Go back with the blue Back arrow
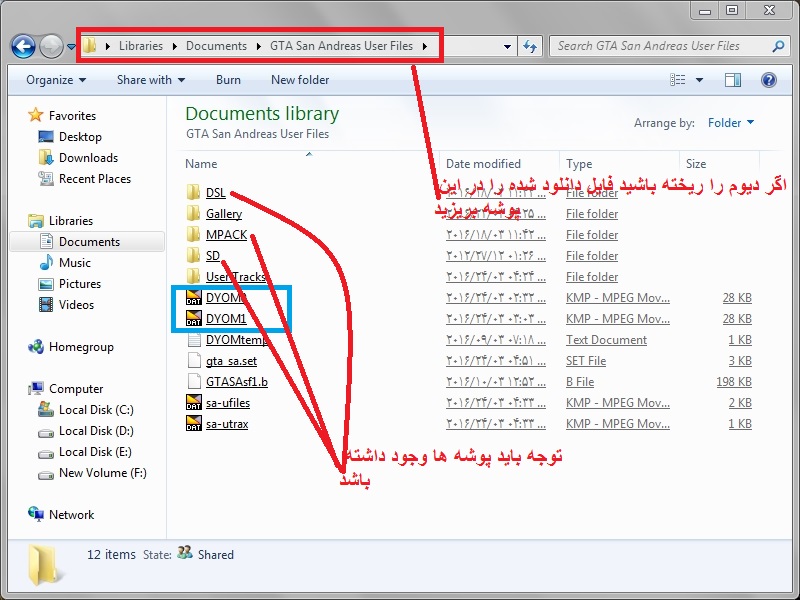Image resolution: width=800 pixels, height=600 pixels. click(x=23, y=46)
